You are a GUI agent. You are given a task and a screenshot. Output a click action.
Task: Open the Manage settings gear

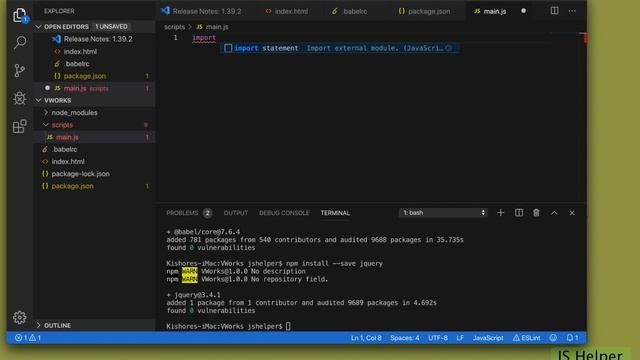click(19, 317)
